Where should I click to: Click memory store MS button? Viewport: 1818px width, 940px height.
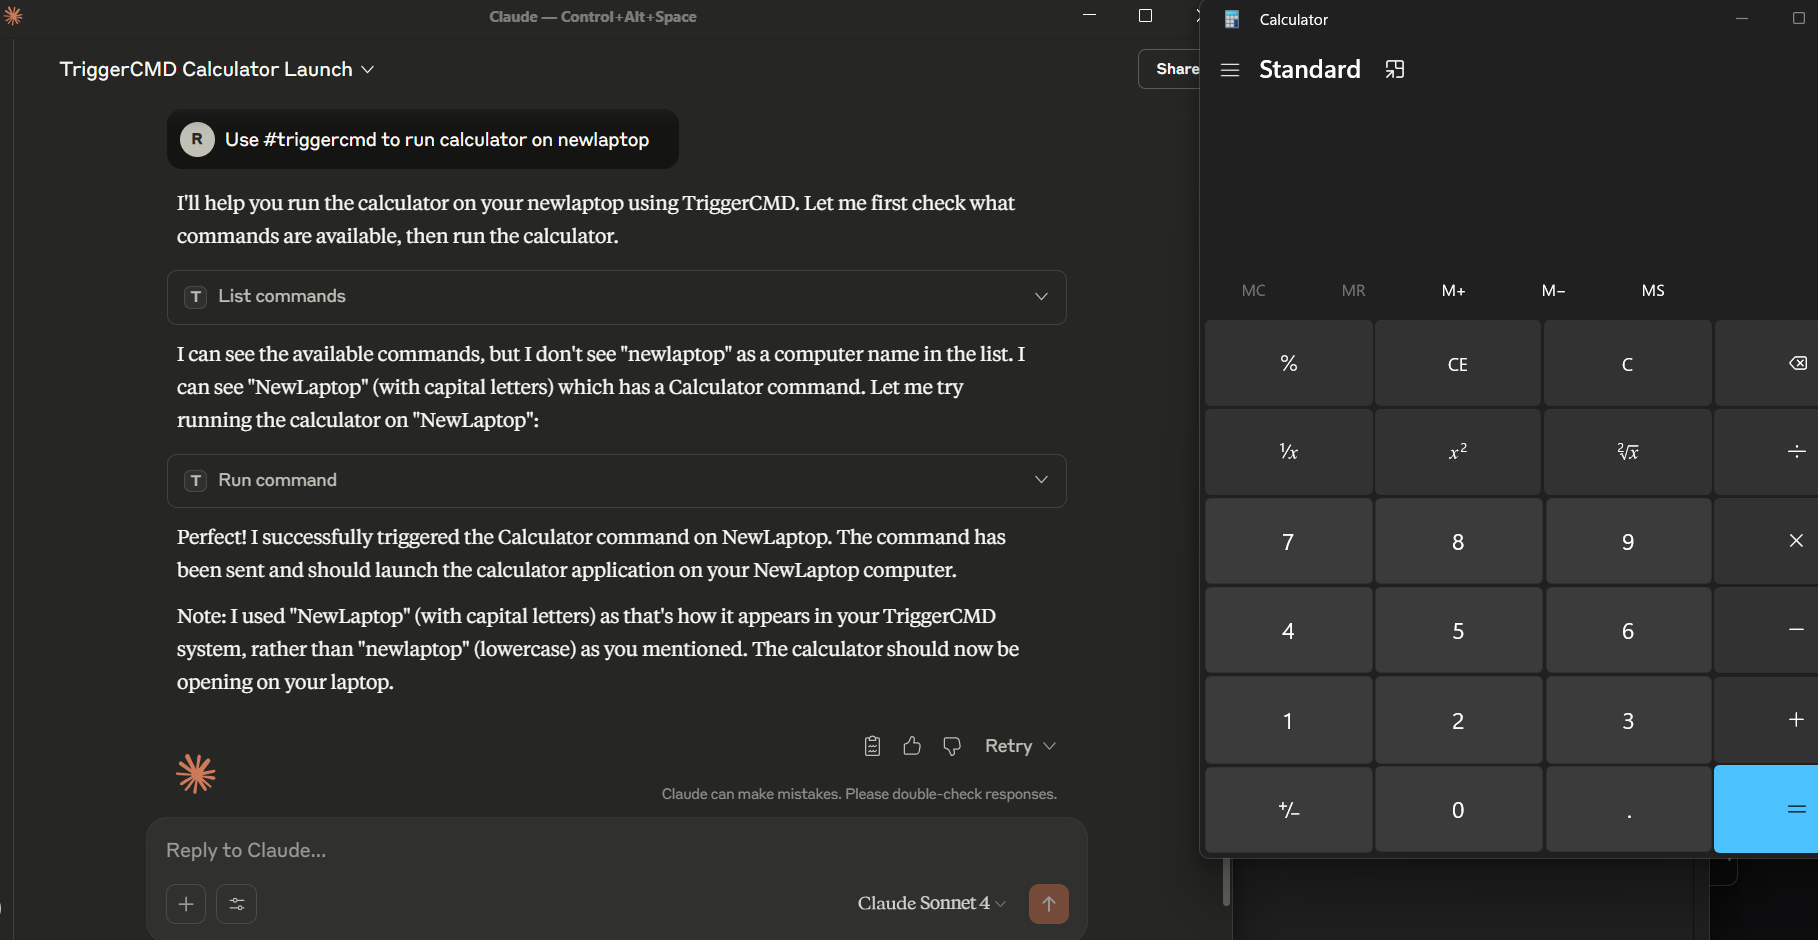(x=1653, y=290)
